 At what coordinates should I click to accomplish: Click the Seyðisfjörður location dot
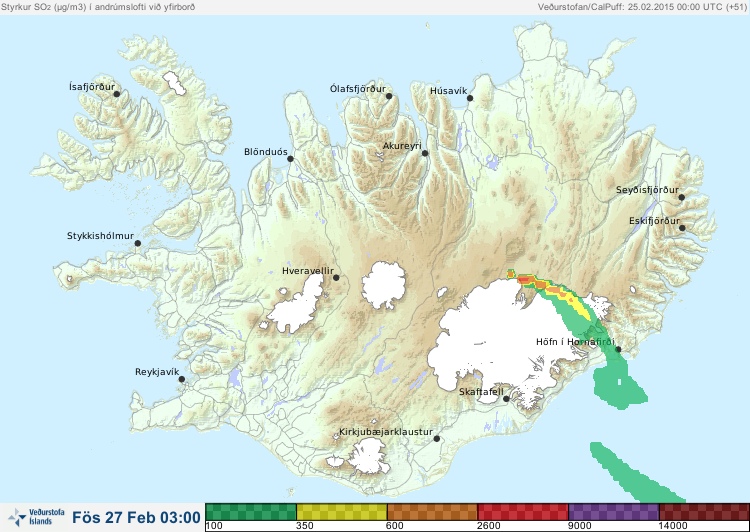(682, 197)
